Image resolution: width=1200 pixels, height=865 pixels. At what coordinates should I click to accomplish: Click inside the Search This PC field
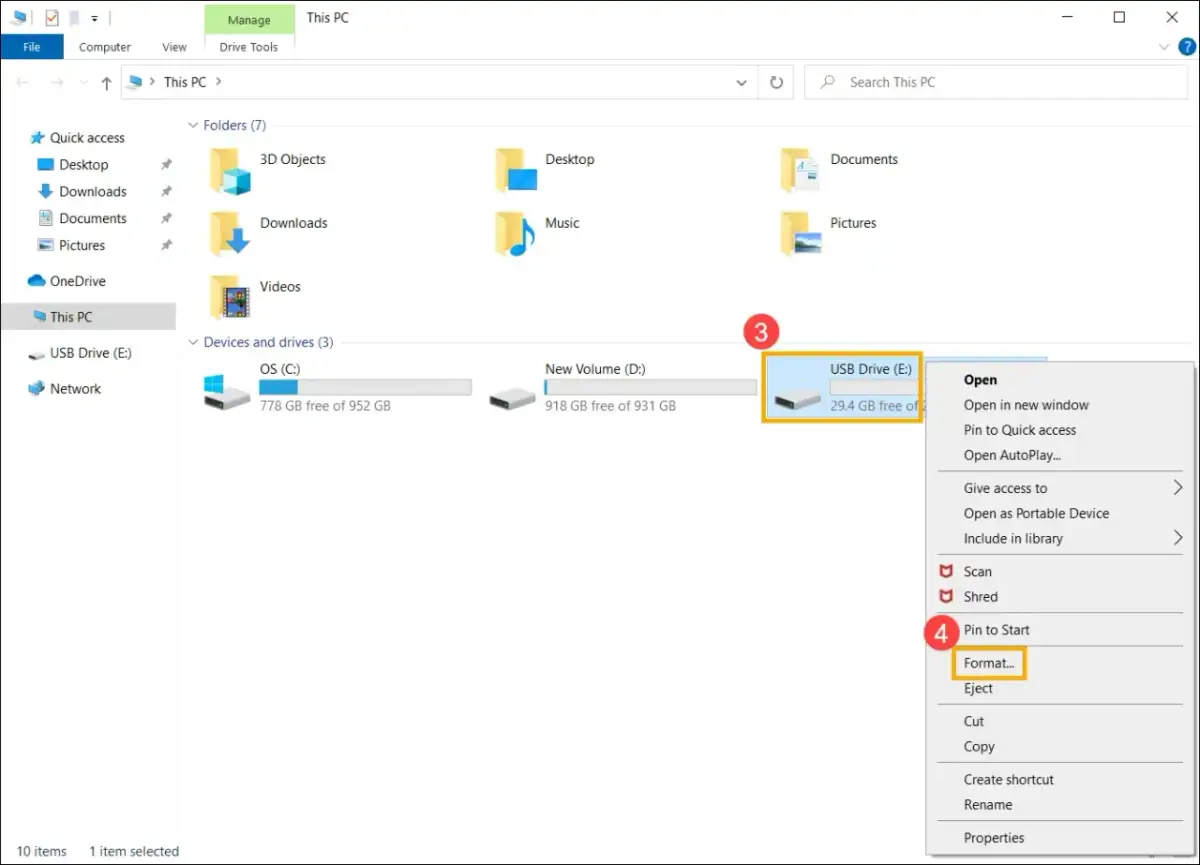click(950, 82)
